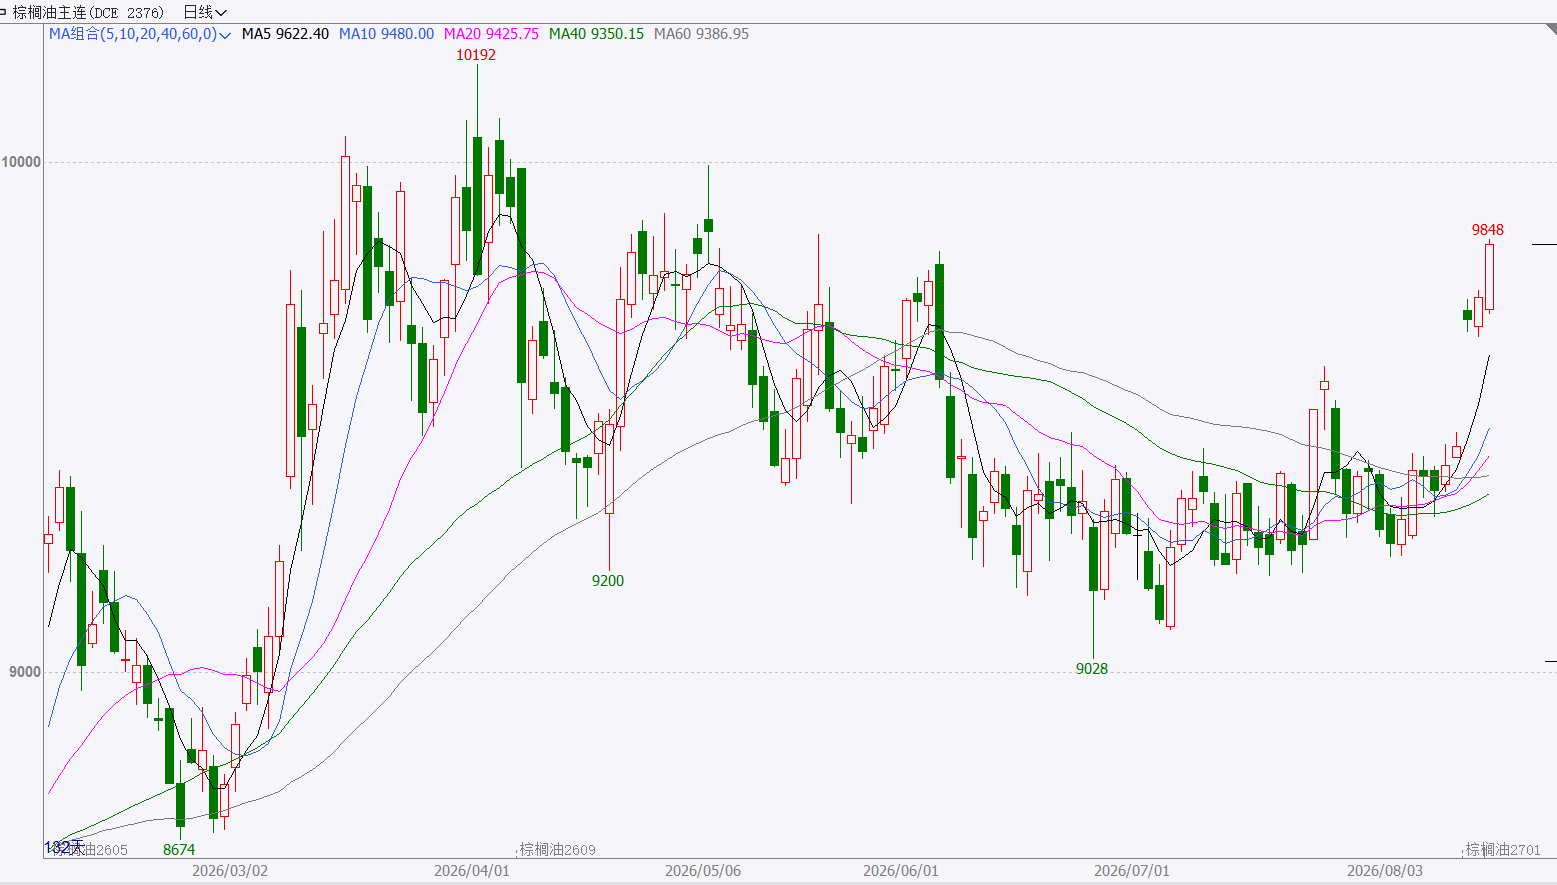Open the 日线 period dropdown

tap(205, 12)
